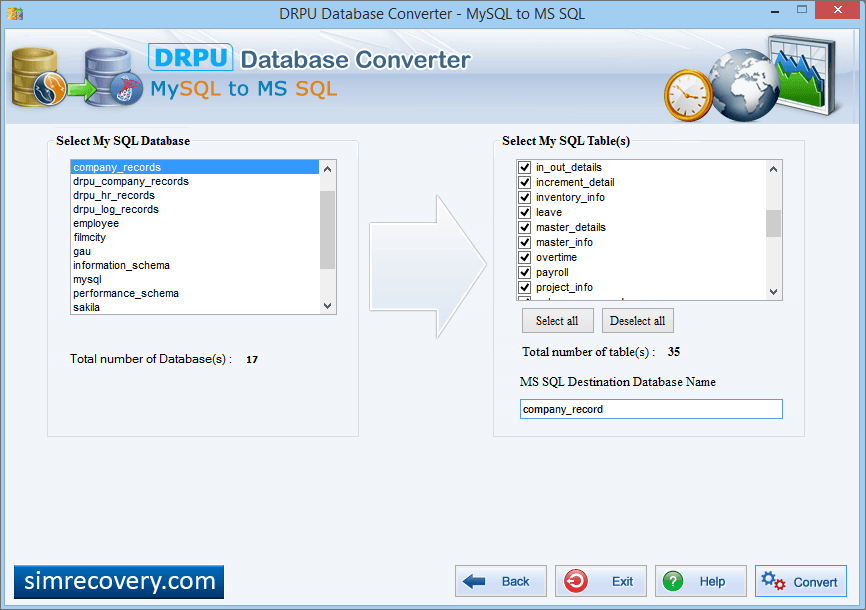
Task: Toggle the master_details checkbox
Action: [x=525, y=227]
